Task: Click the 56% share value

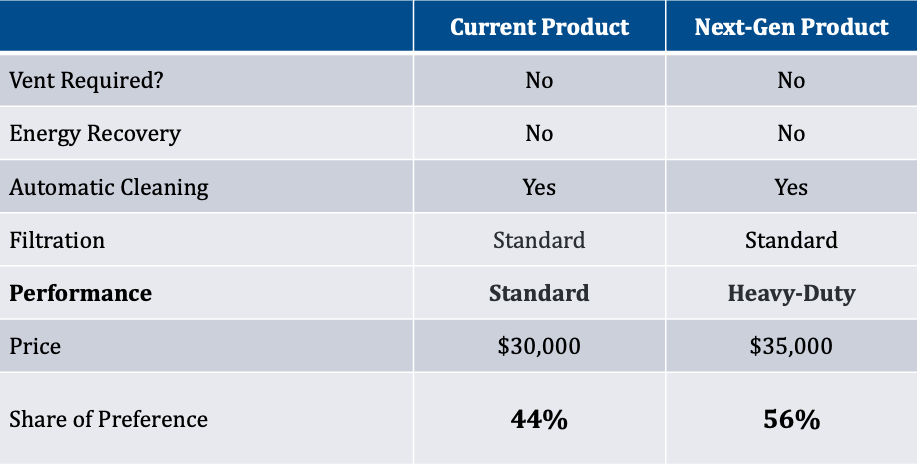Action: click(x=791, y=420)
